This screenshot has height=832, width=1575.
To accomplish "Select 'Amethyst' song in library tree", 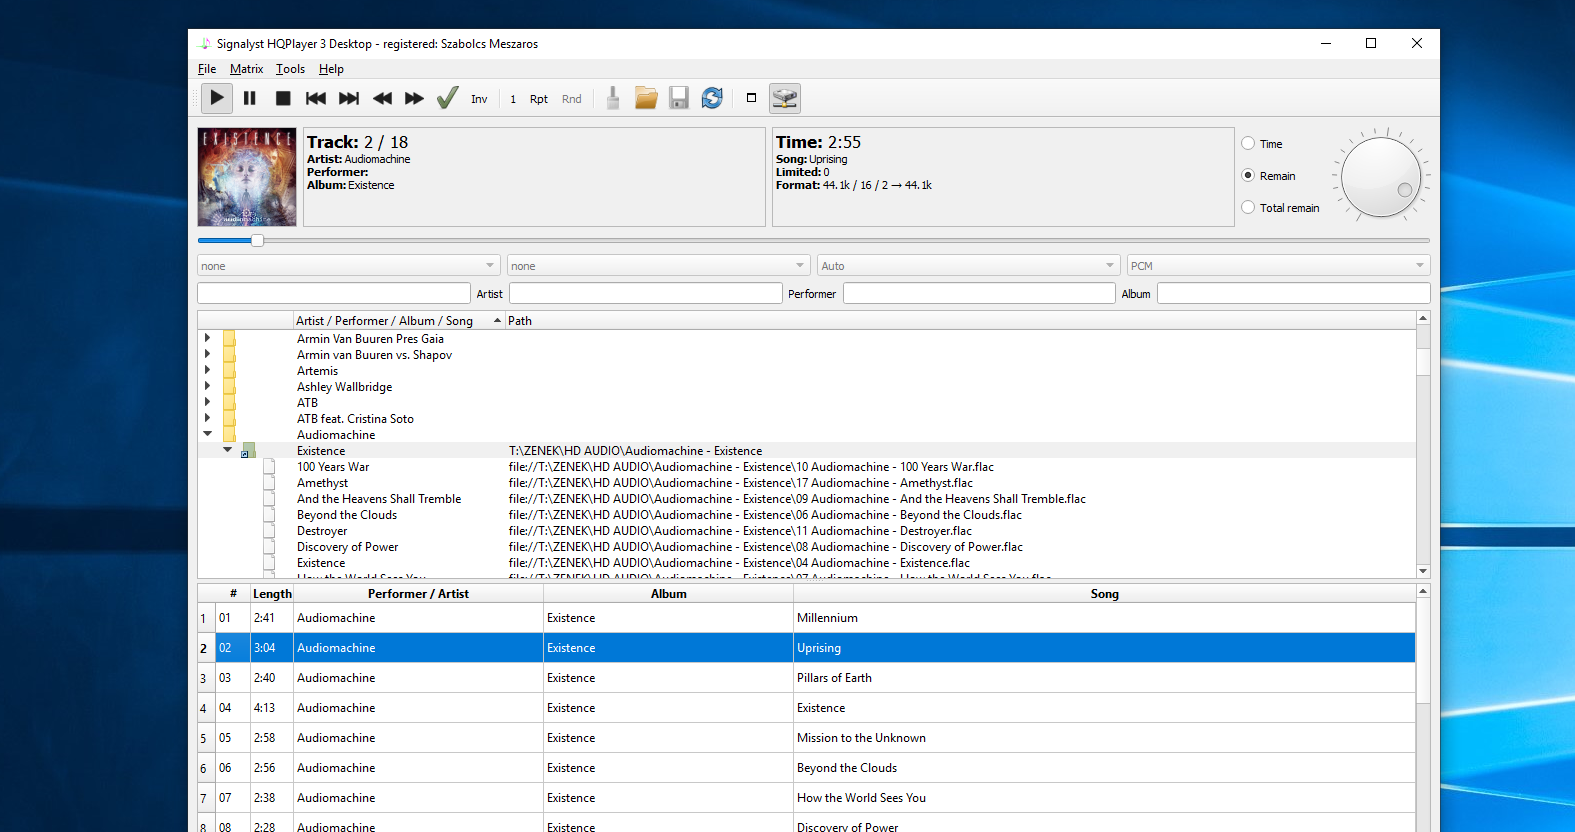I will pyautogui.click(x=323, y=483).
